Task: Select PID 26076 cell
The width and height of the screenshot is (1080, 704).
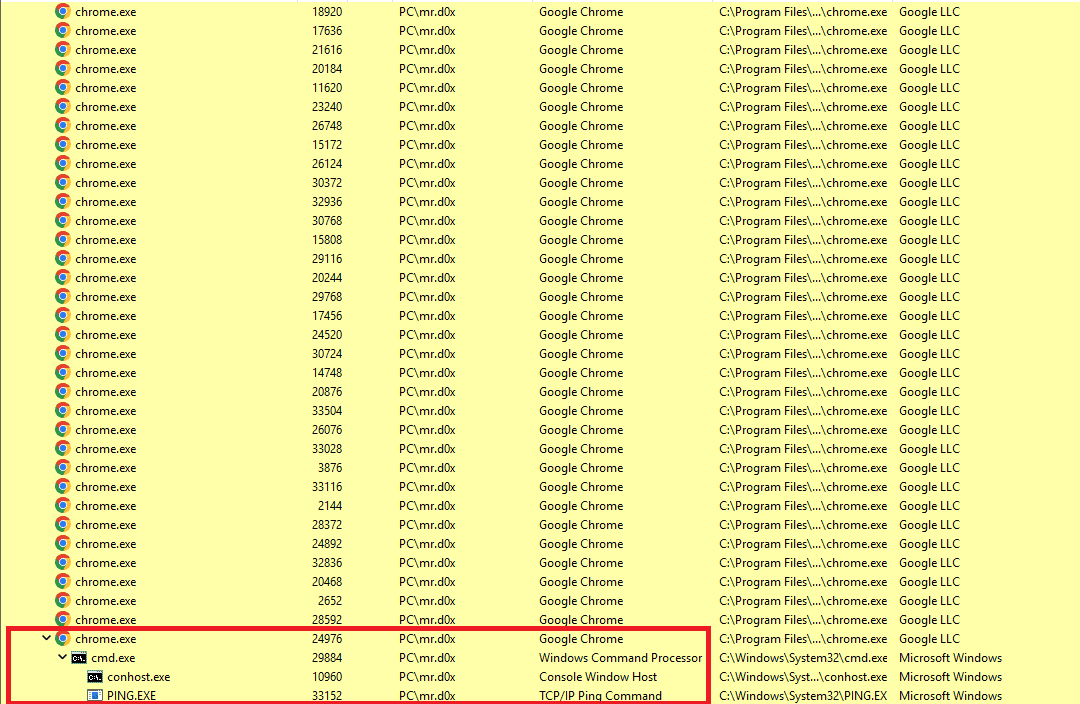Action: [x=326, y=430]
